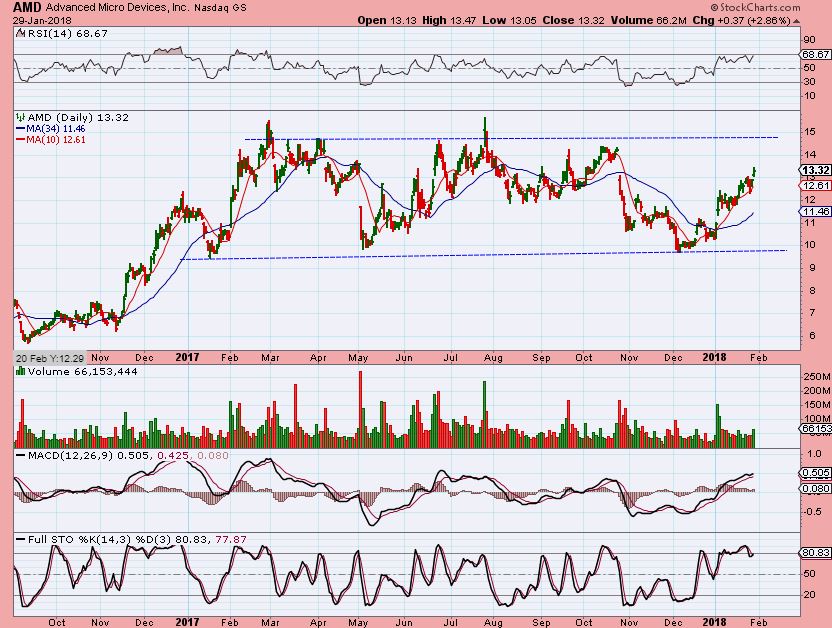Click the 13.32 last price tag

coord(816,170)
